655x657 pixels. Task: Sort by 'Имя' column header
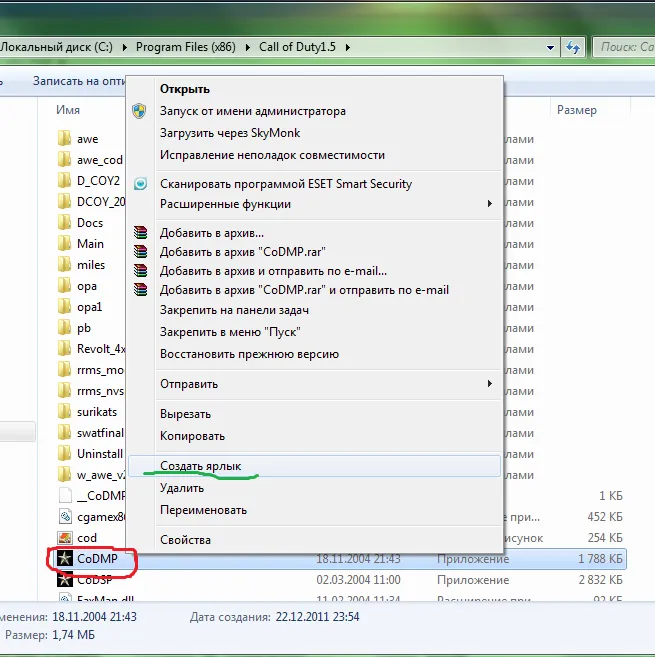(x=68, y=110)
